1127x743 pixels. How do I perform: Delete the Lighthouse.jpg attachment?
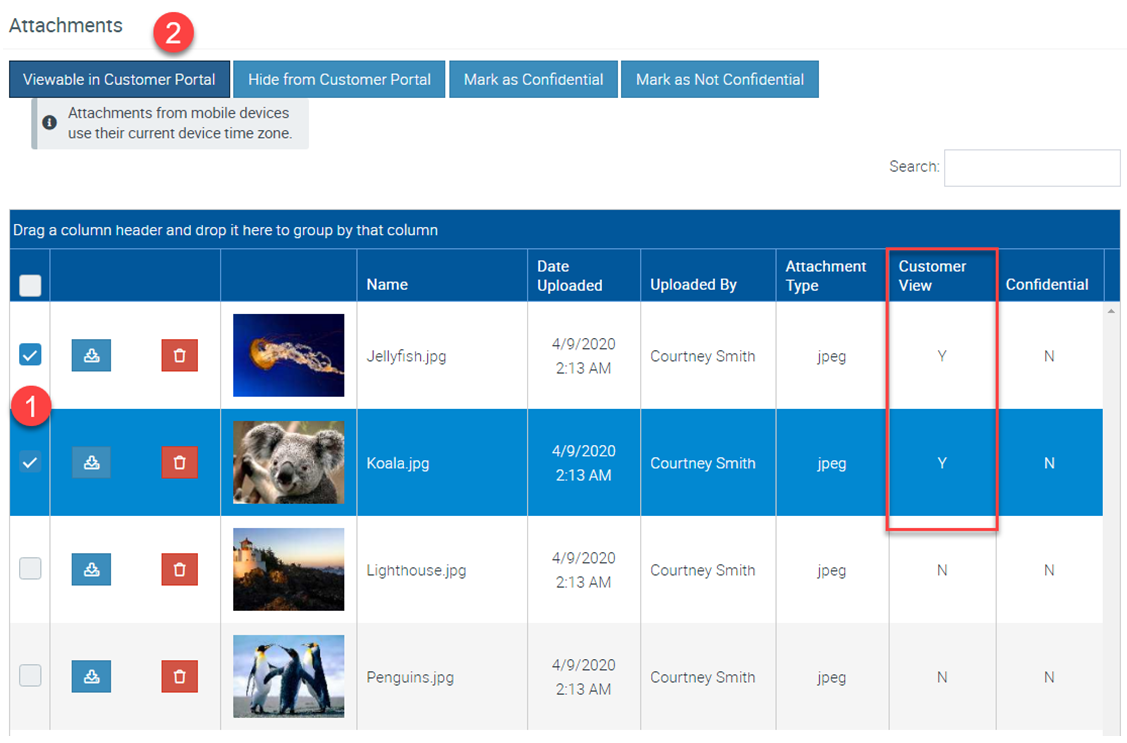pos(180,569)
